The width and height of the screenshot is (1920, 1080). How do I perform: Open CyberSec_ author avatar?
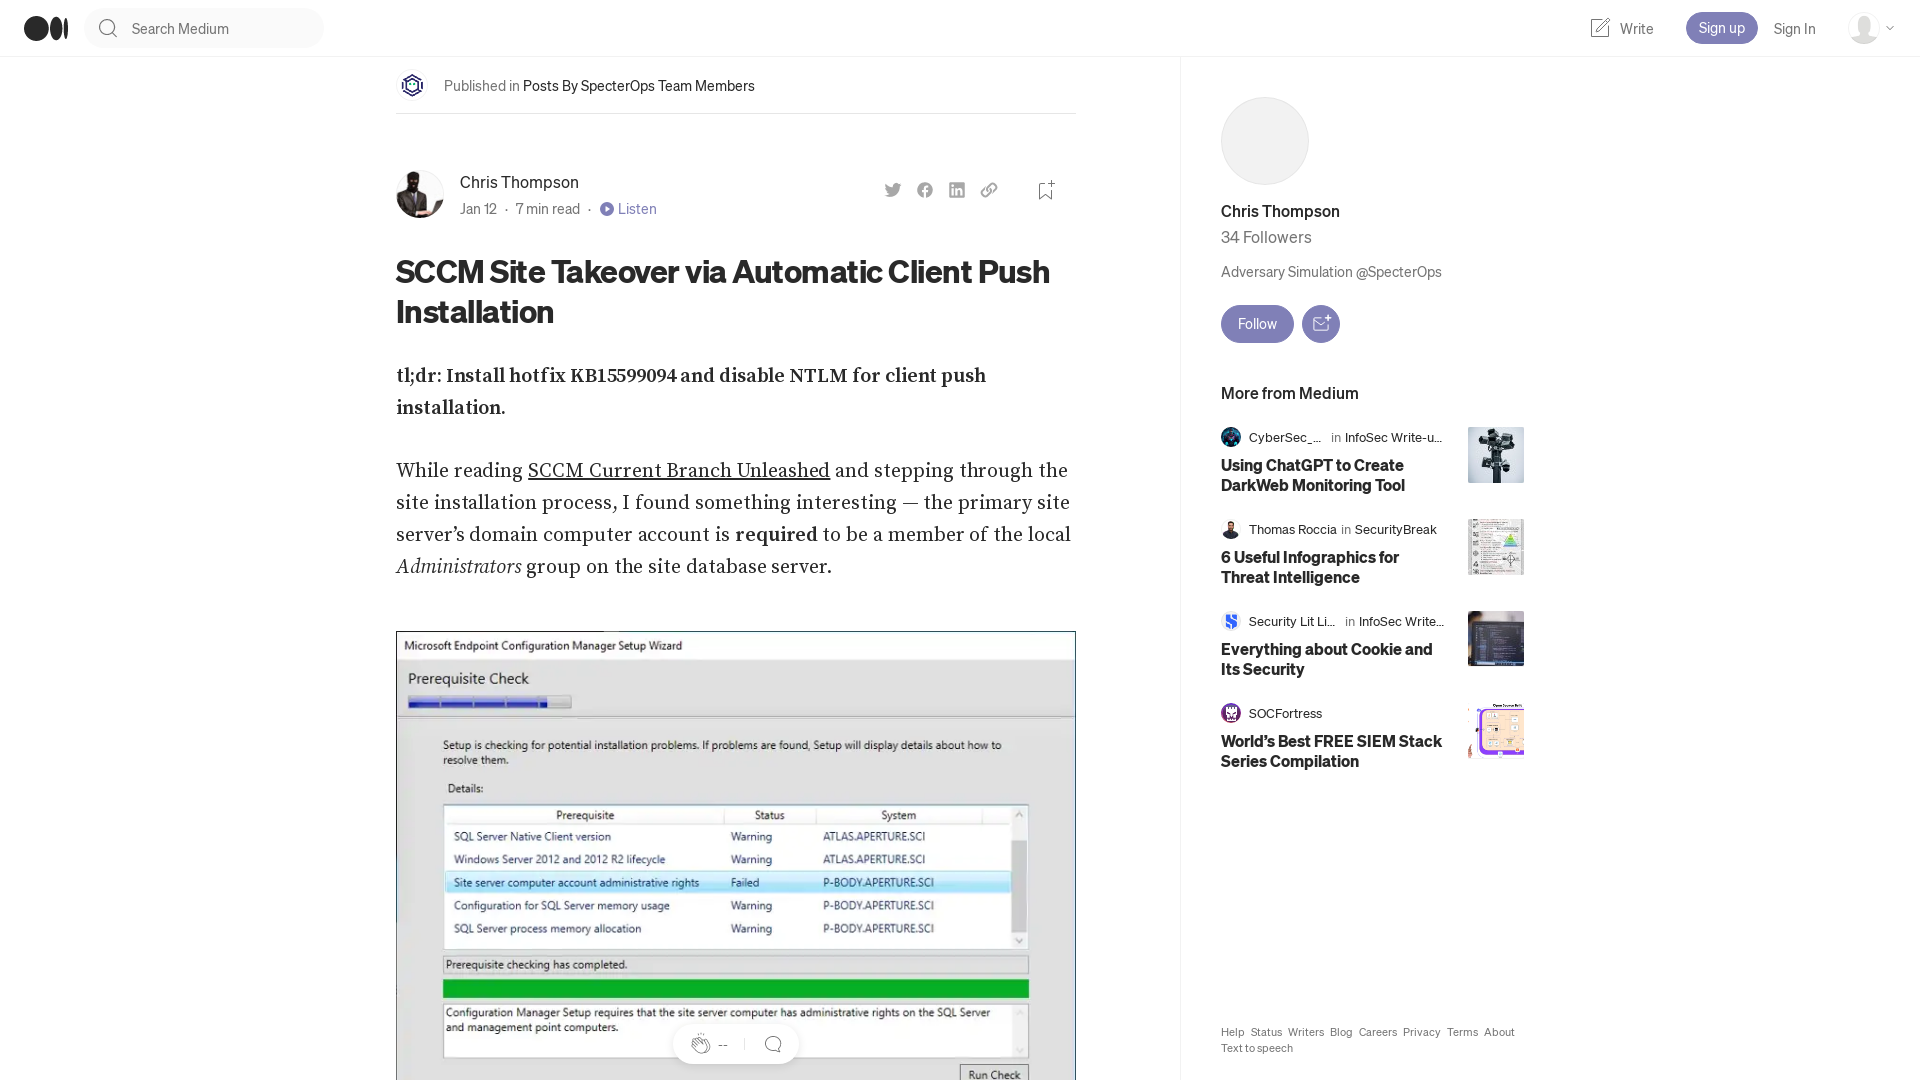pos(1231,437)
